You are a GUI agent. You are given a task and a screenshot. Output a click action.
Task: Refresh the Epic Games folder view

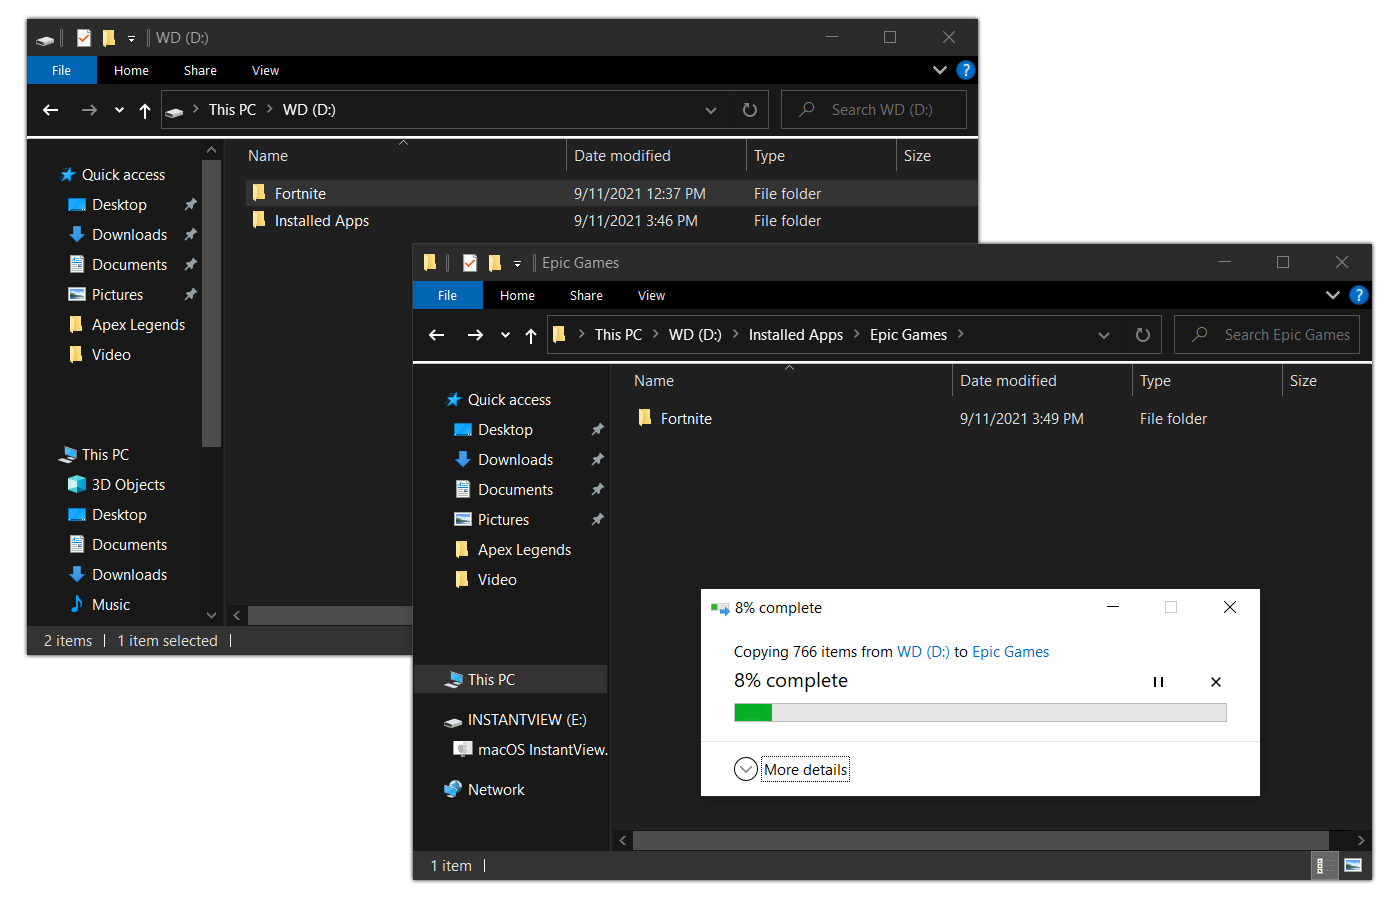pyautogui.click(x=1142, y=334)
